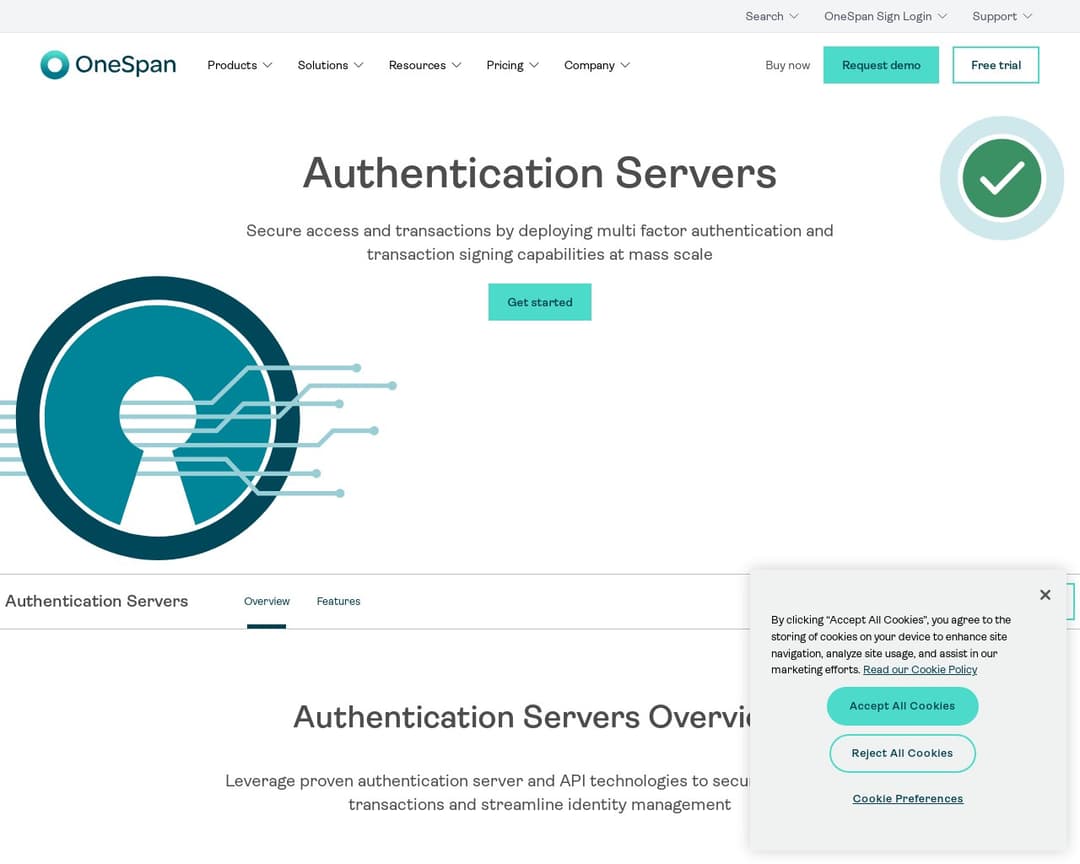Select the Overview tab
This screenshot has width=1080, height=864.
(x=266, y=601)
